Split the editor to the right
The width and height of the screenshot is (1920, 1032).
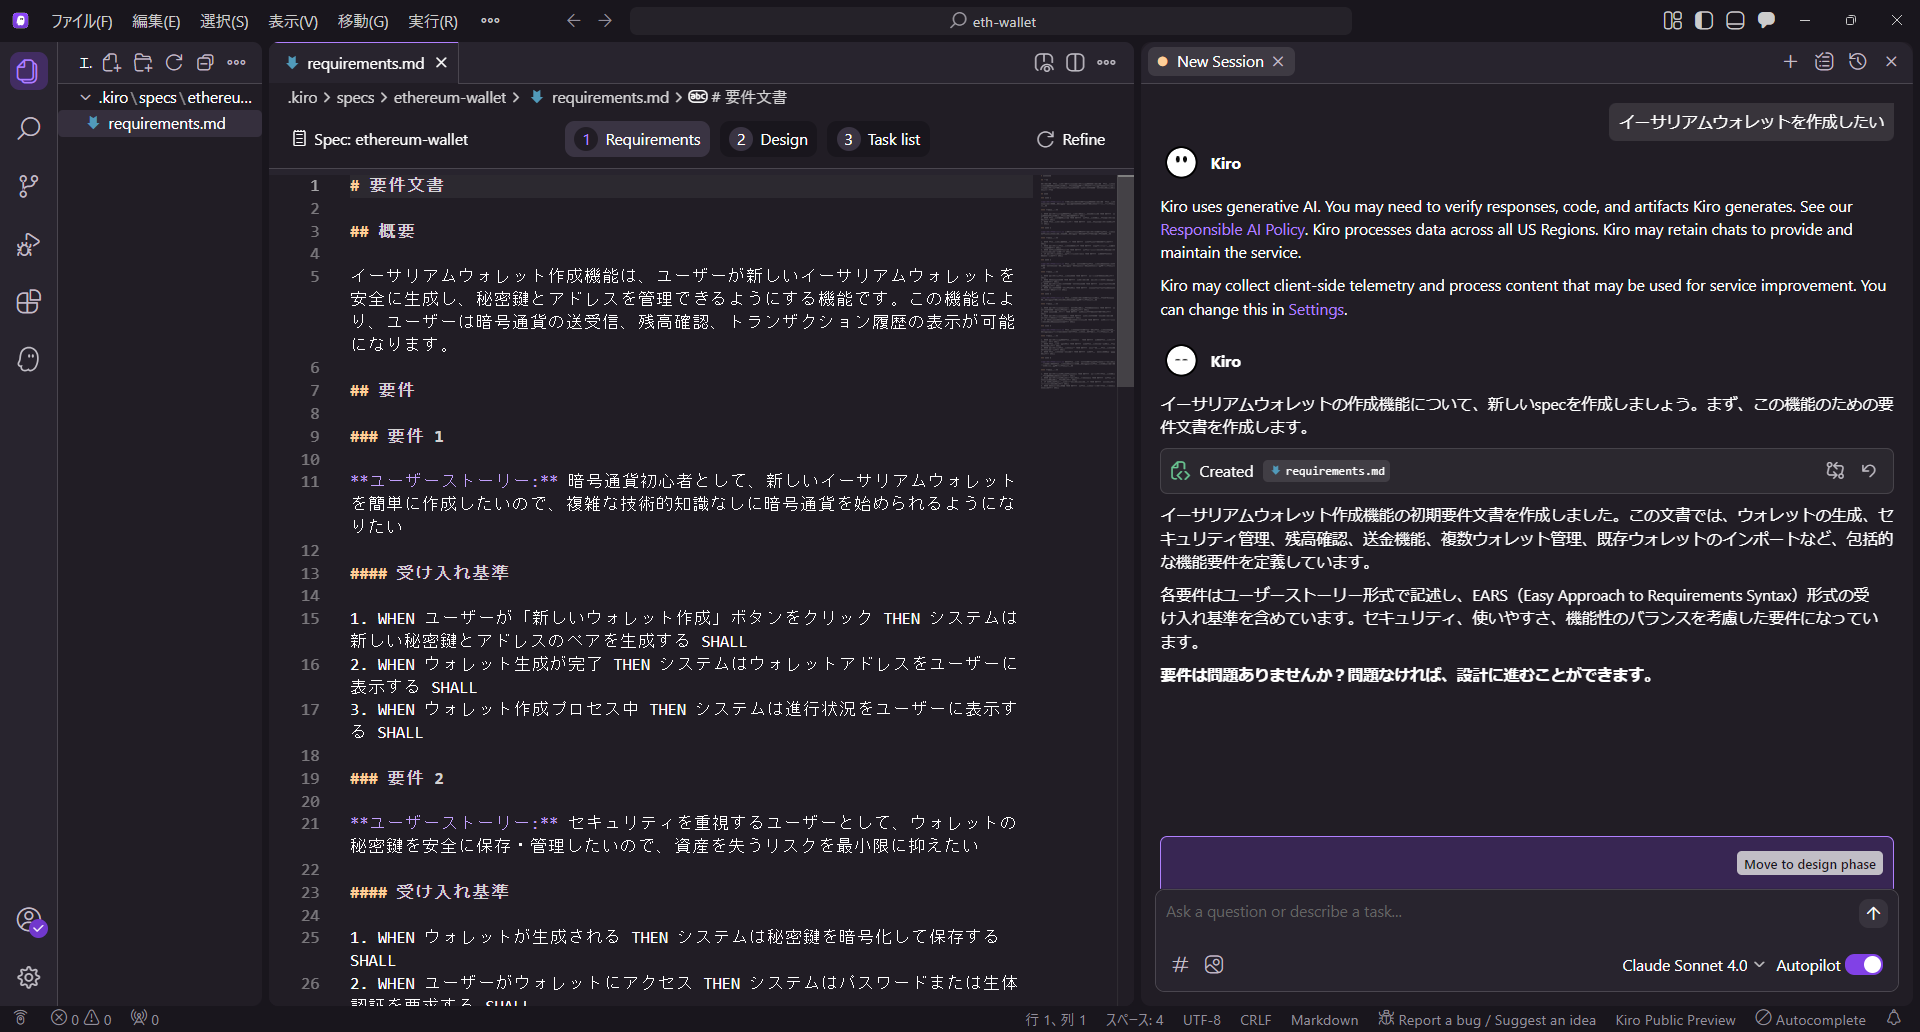point(1075,62)
